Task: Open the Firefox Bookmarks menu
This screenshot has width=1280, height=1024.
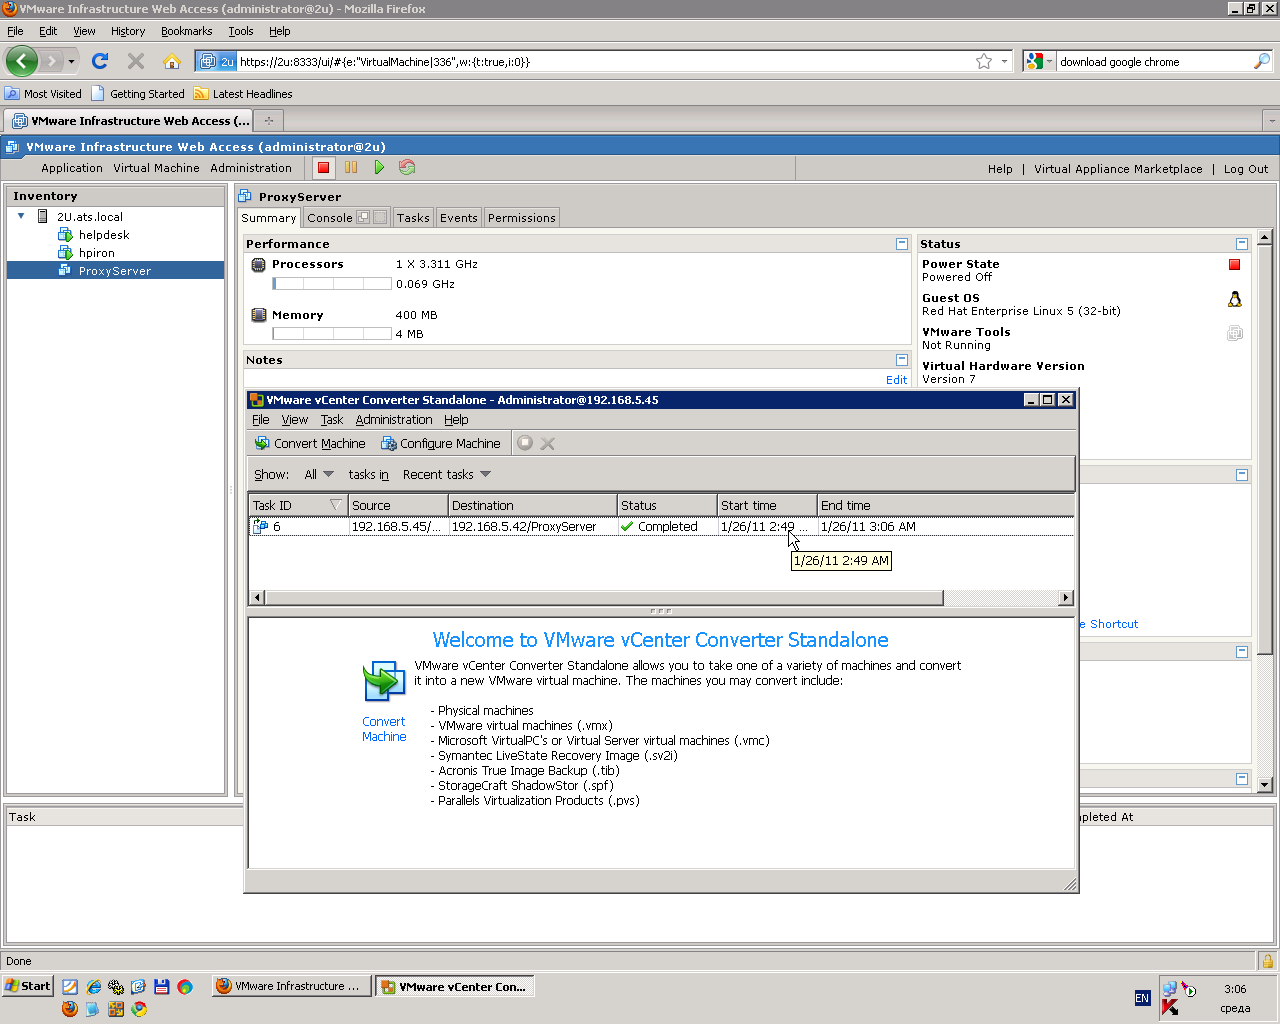Action: click(187, 31)
